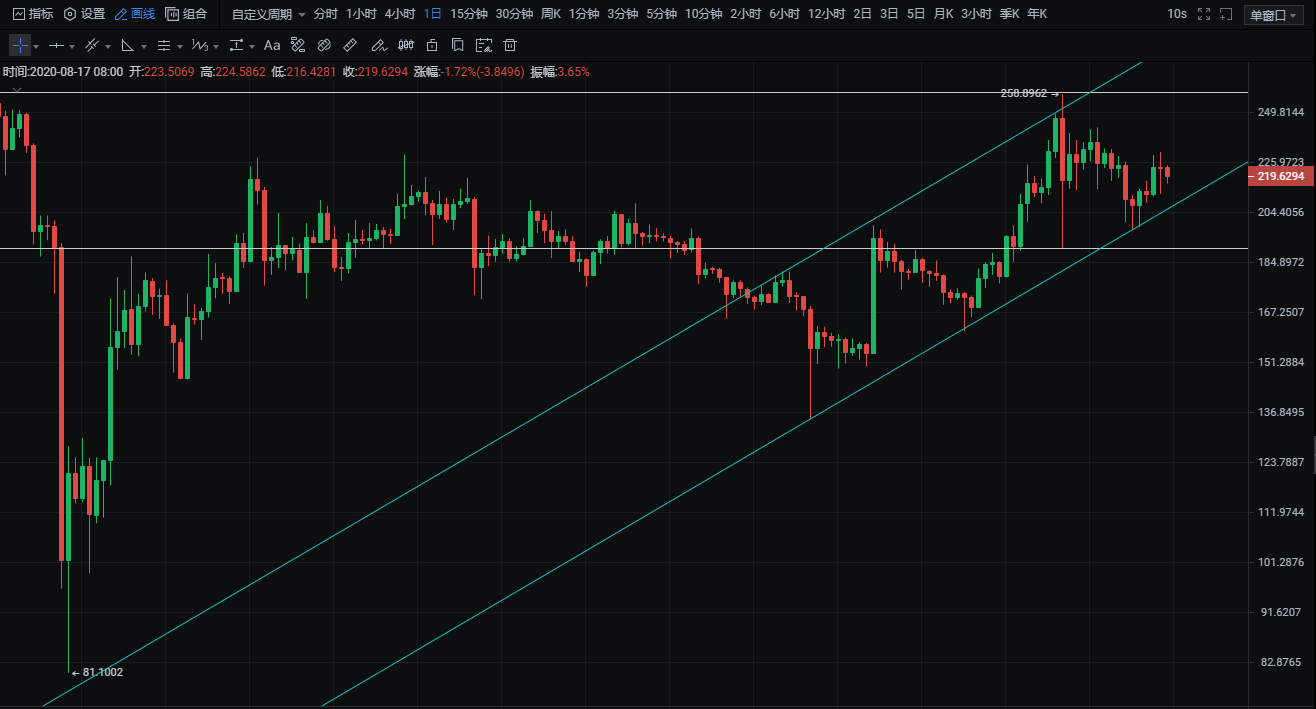This screenshot has width=1316, height=709.
Task: Click the lock drawings icon
Action: (x=432, y=46)
